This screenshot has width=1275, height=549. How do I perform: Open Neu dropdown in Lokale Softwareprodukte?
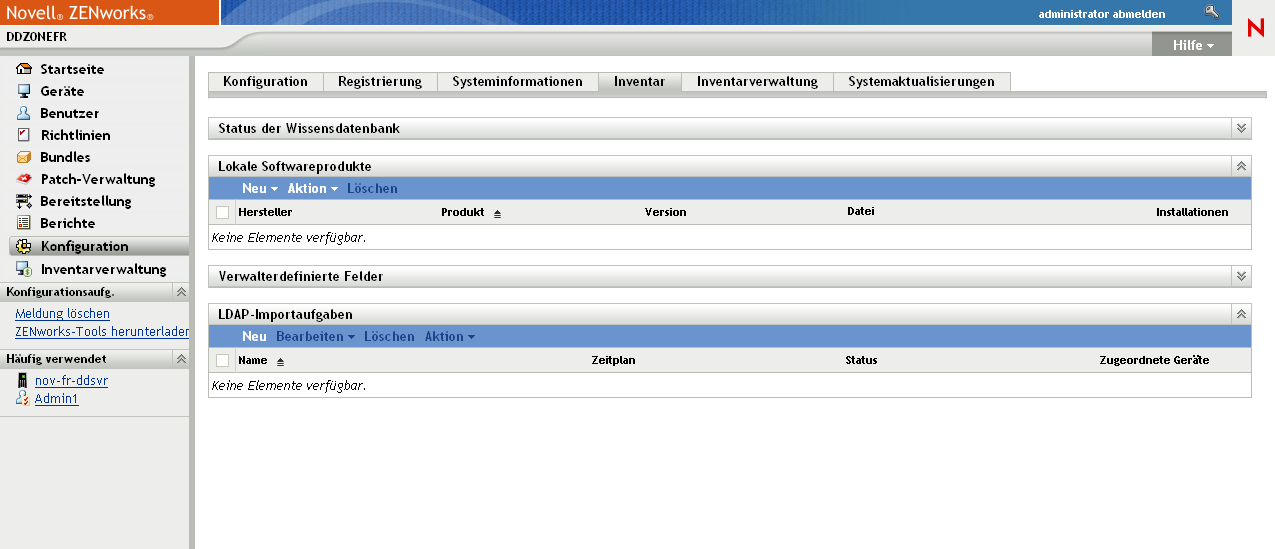[x=259, y=188]
